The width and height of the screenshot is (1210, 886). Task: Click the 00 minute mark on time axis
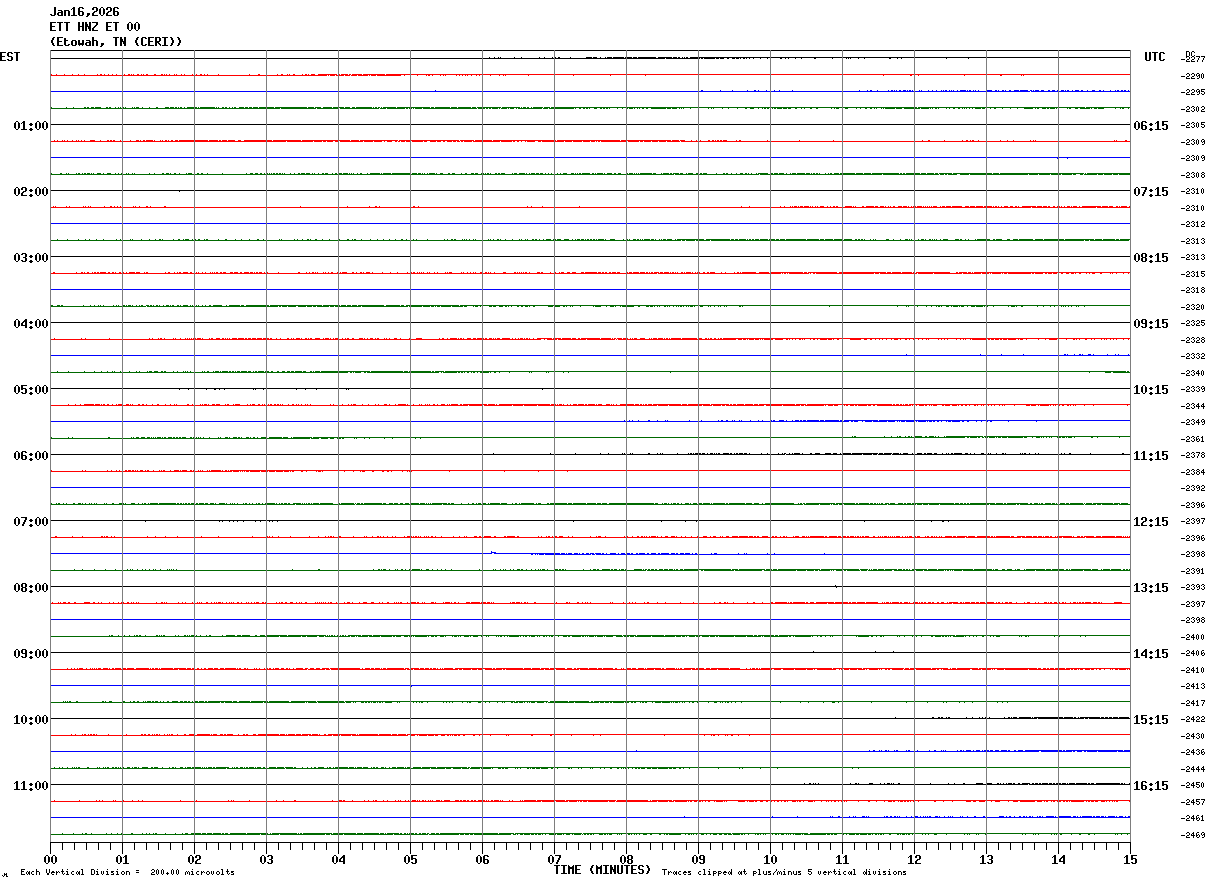51,859
